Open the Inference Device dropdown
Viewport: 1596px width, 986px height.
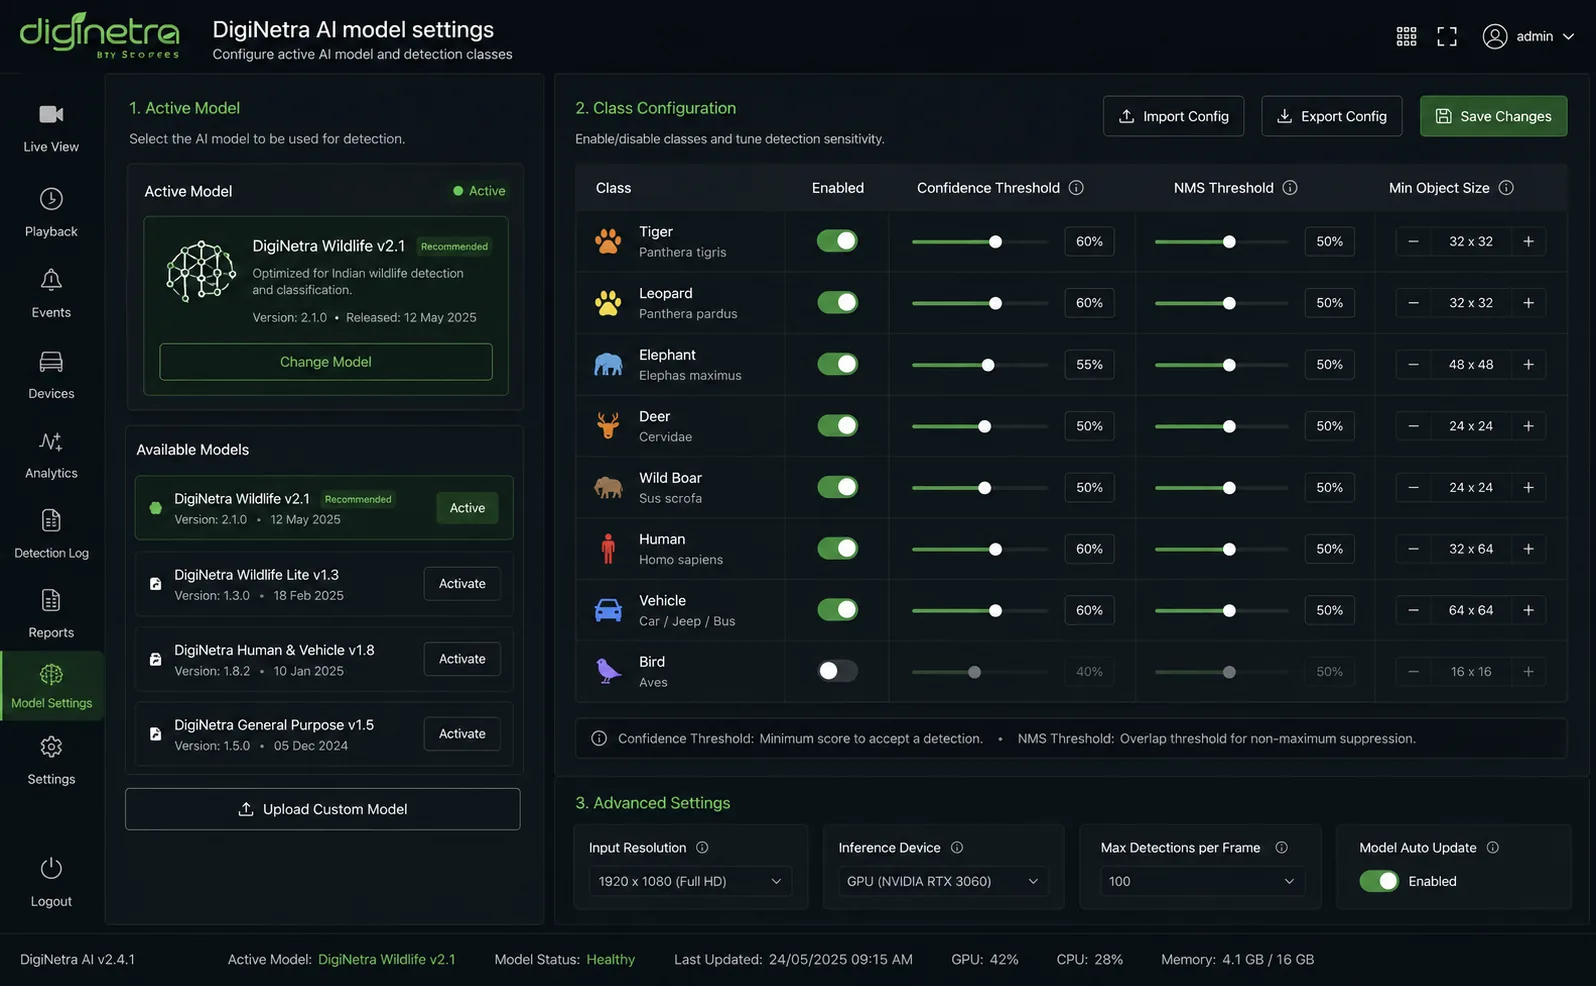coord(943,881)
